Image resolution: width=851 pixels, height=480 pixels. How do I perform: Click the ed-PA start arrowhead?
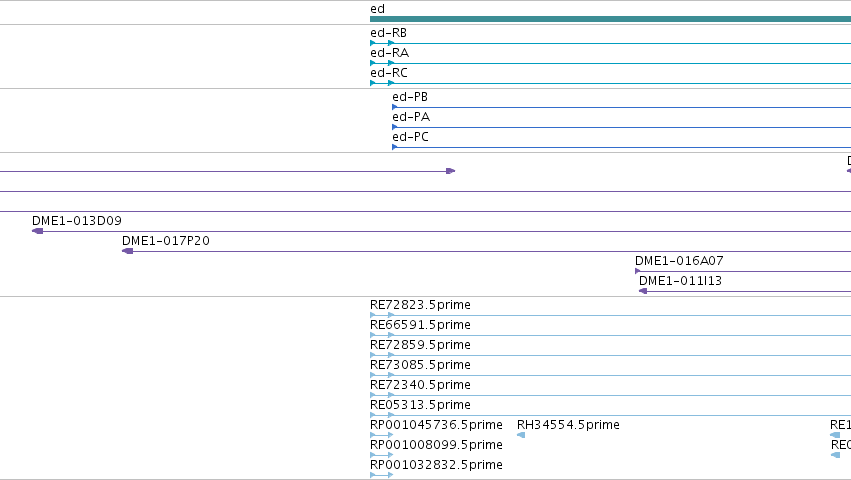click(395, 128)
